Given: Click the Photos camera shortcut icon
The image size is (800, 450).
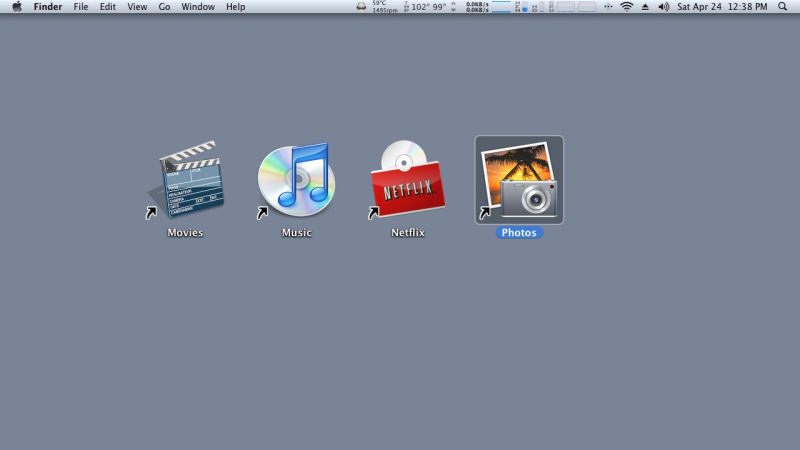Looking at the screenshot, I should pyautogui.click(x=519, y=180).
